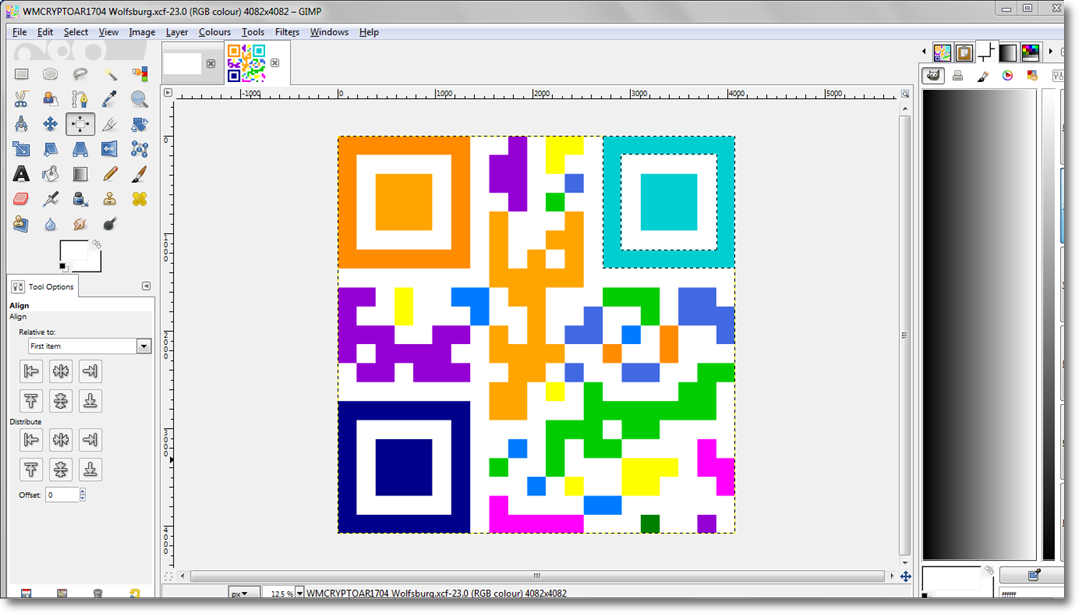The width and height of the screenshot is (1080, 615).
Task: Select the Text tool
Action: coord(21,174)
